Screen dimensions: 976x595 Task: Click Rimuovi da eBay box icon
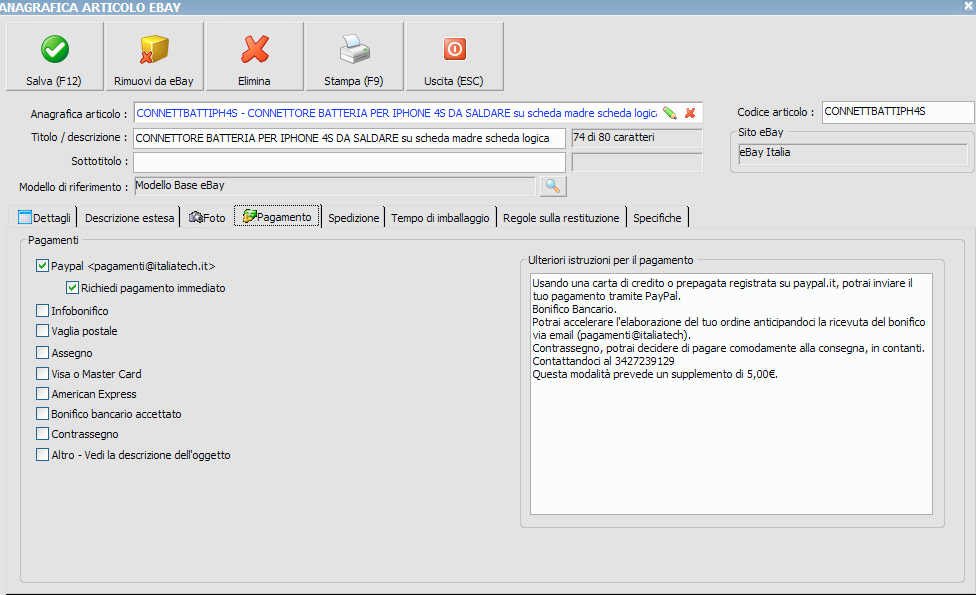154,57
